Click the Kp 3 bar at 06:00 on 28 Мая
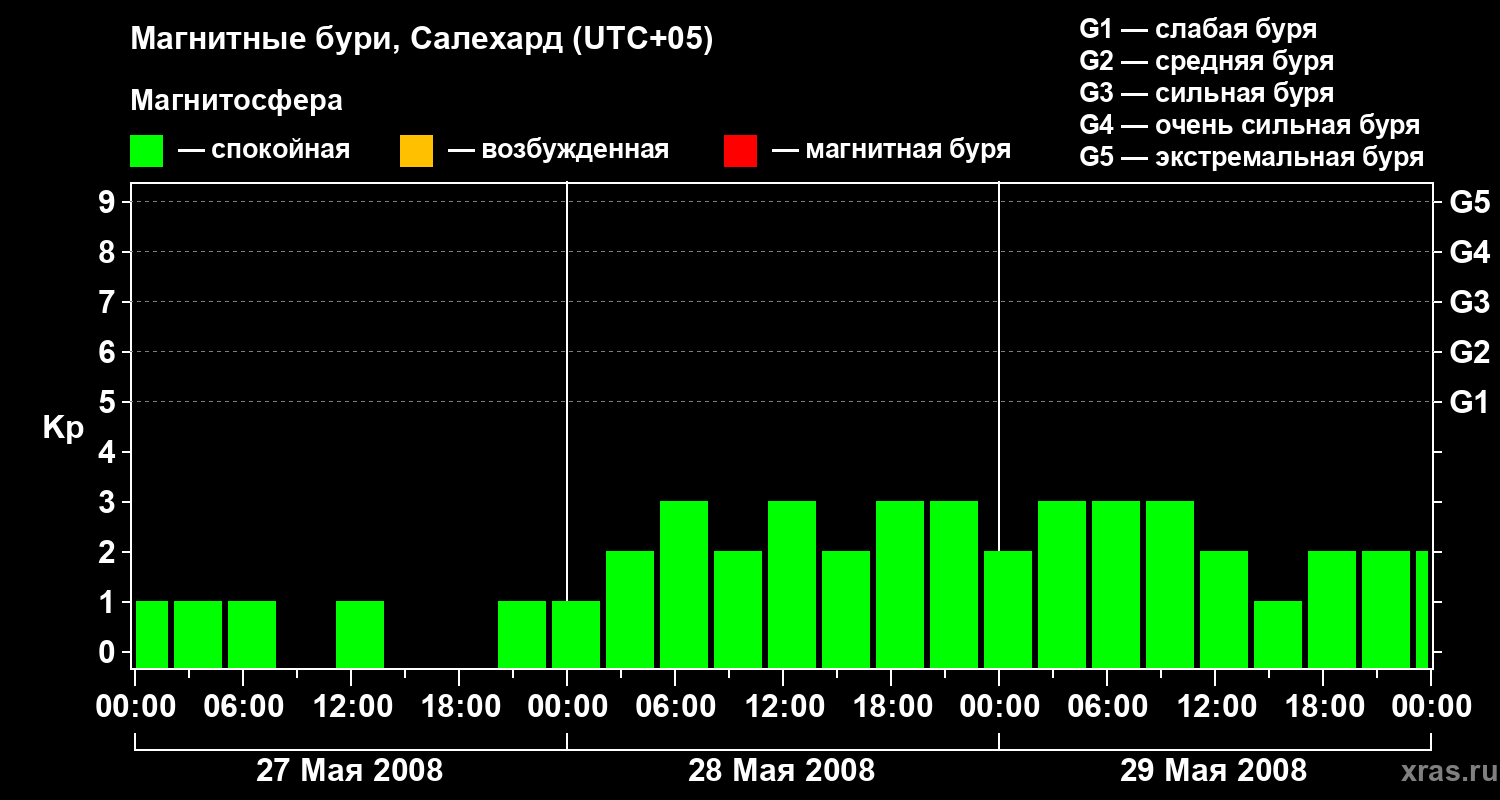The height and width of the screenshot is (800, 1500). [x=684, y=584]
